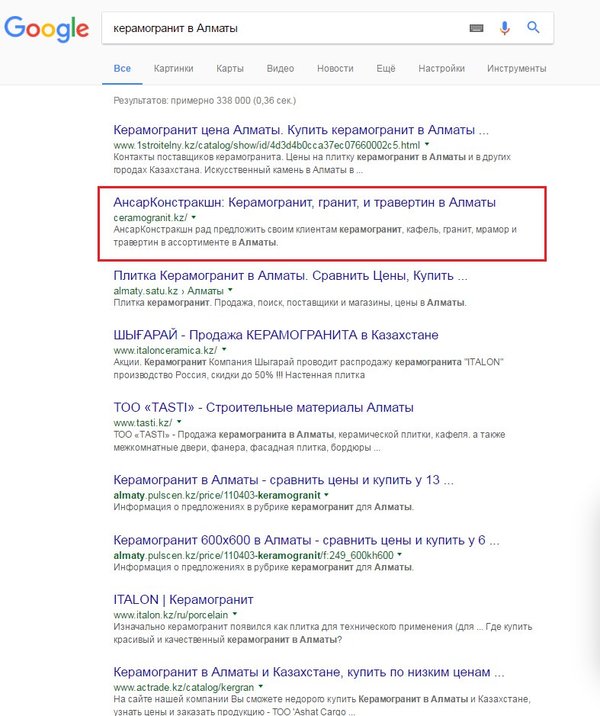This screenshot has width=600, height=716.
Task: Start voice search with microphone icon
Action: point(505,28)
